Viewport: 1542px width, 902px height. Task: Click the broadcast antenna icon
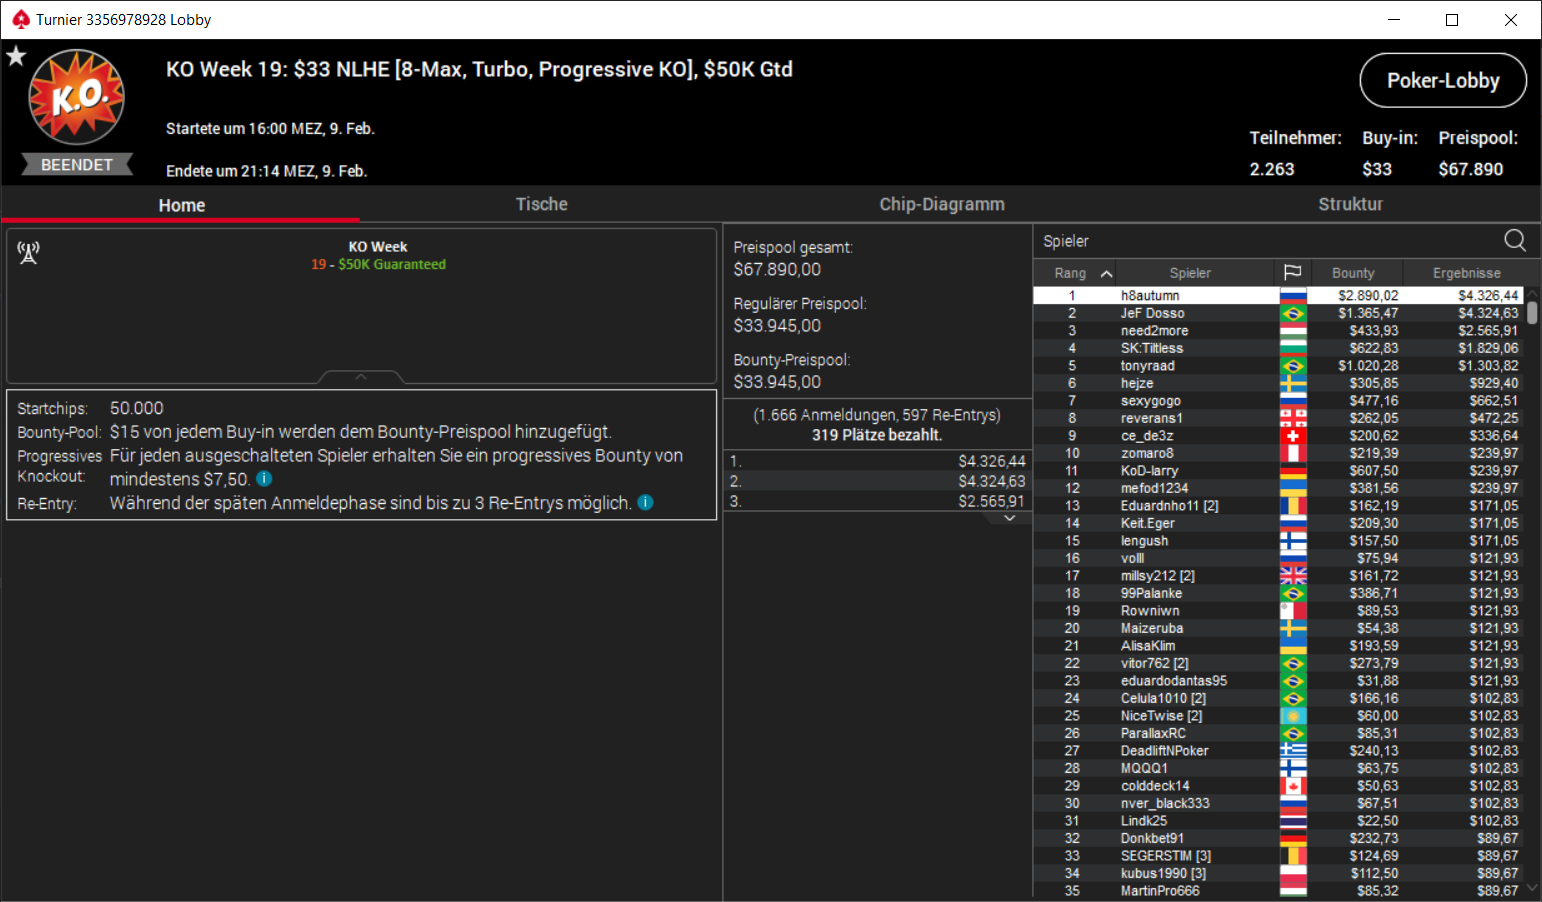(x=28, y=253)
